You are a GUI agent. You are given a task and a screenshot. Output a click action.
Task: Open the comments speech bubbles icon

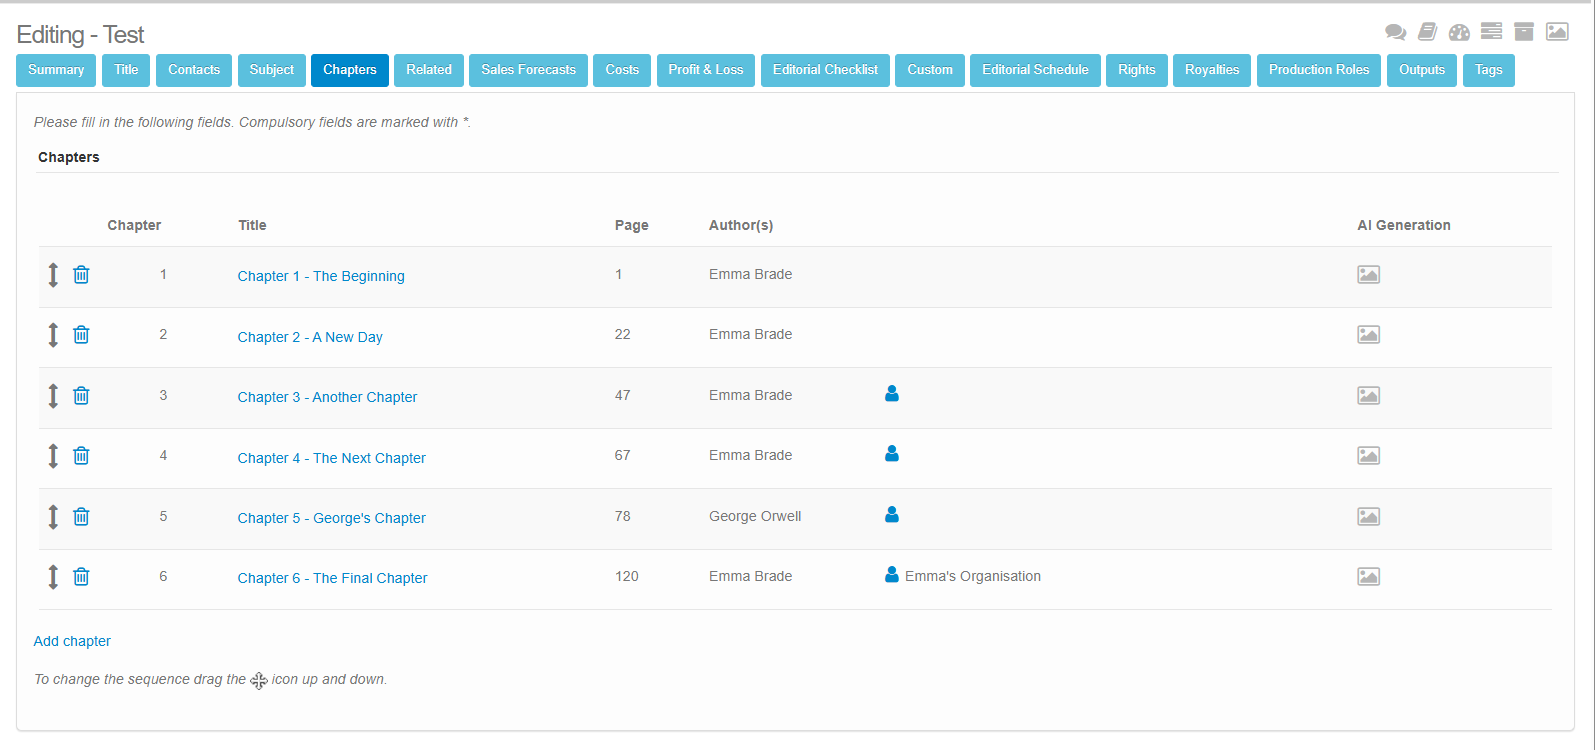[x=1395, y=32]
